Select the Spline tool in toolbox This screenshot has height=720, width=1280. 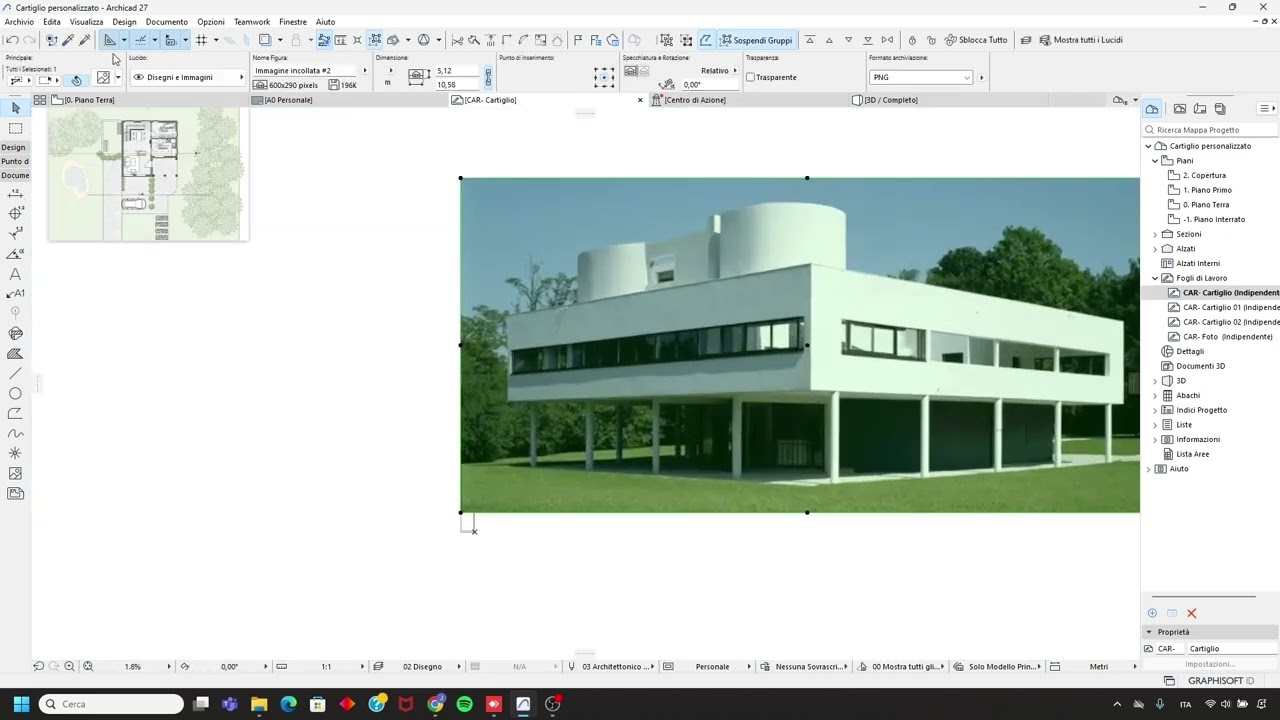click(x=15, y=433)
